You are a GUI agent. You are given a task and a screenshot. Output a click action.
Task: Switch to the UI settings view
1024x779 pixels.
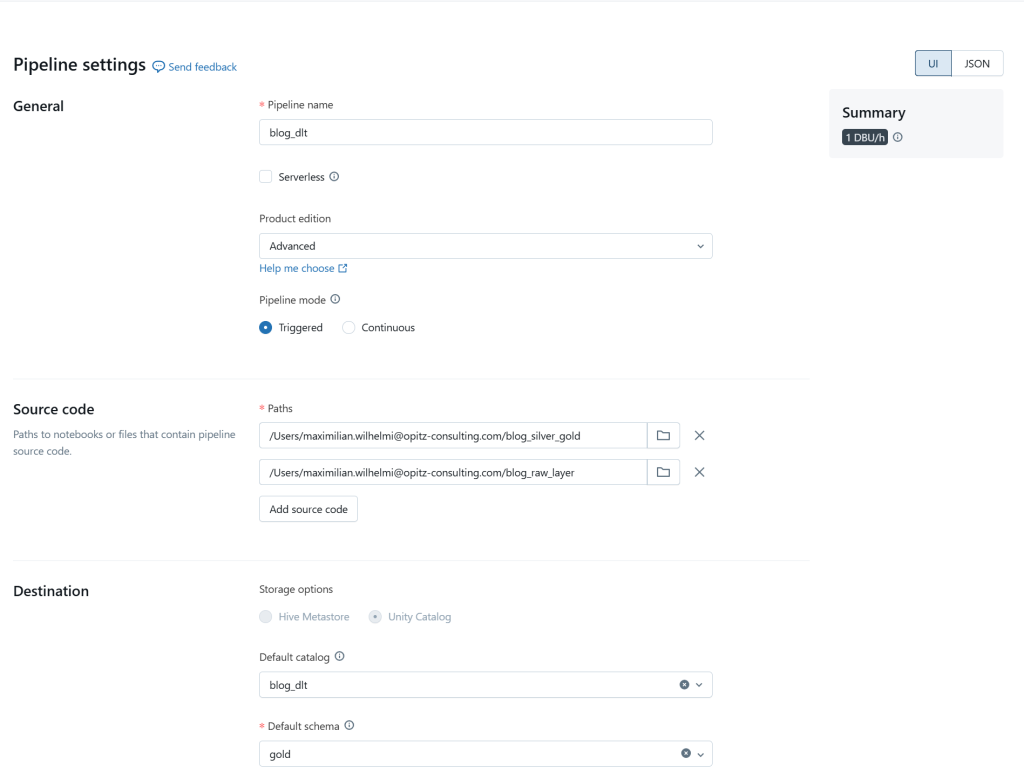point(933,63)
